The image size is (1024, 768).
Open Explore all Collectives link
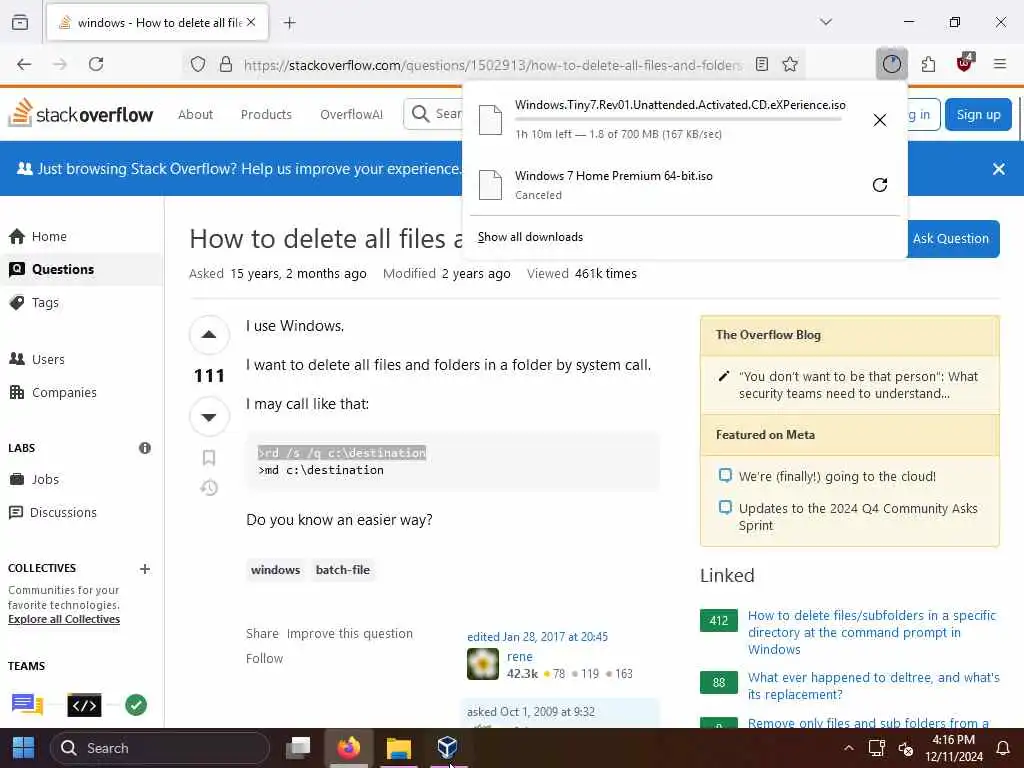click(64, 619)
